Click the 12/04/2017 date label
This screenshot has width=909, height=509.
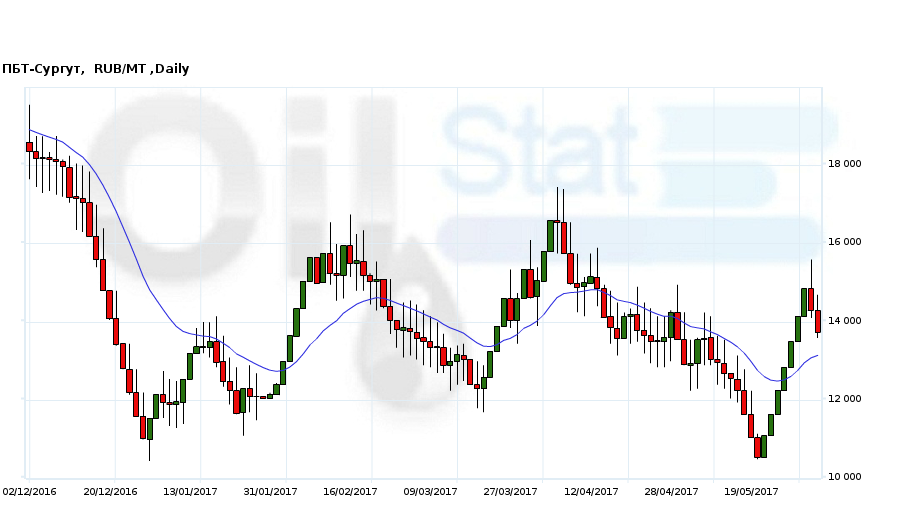point(591,491)
